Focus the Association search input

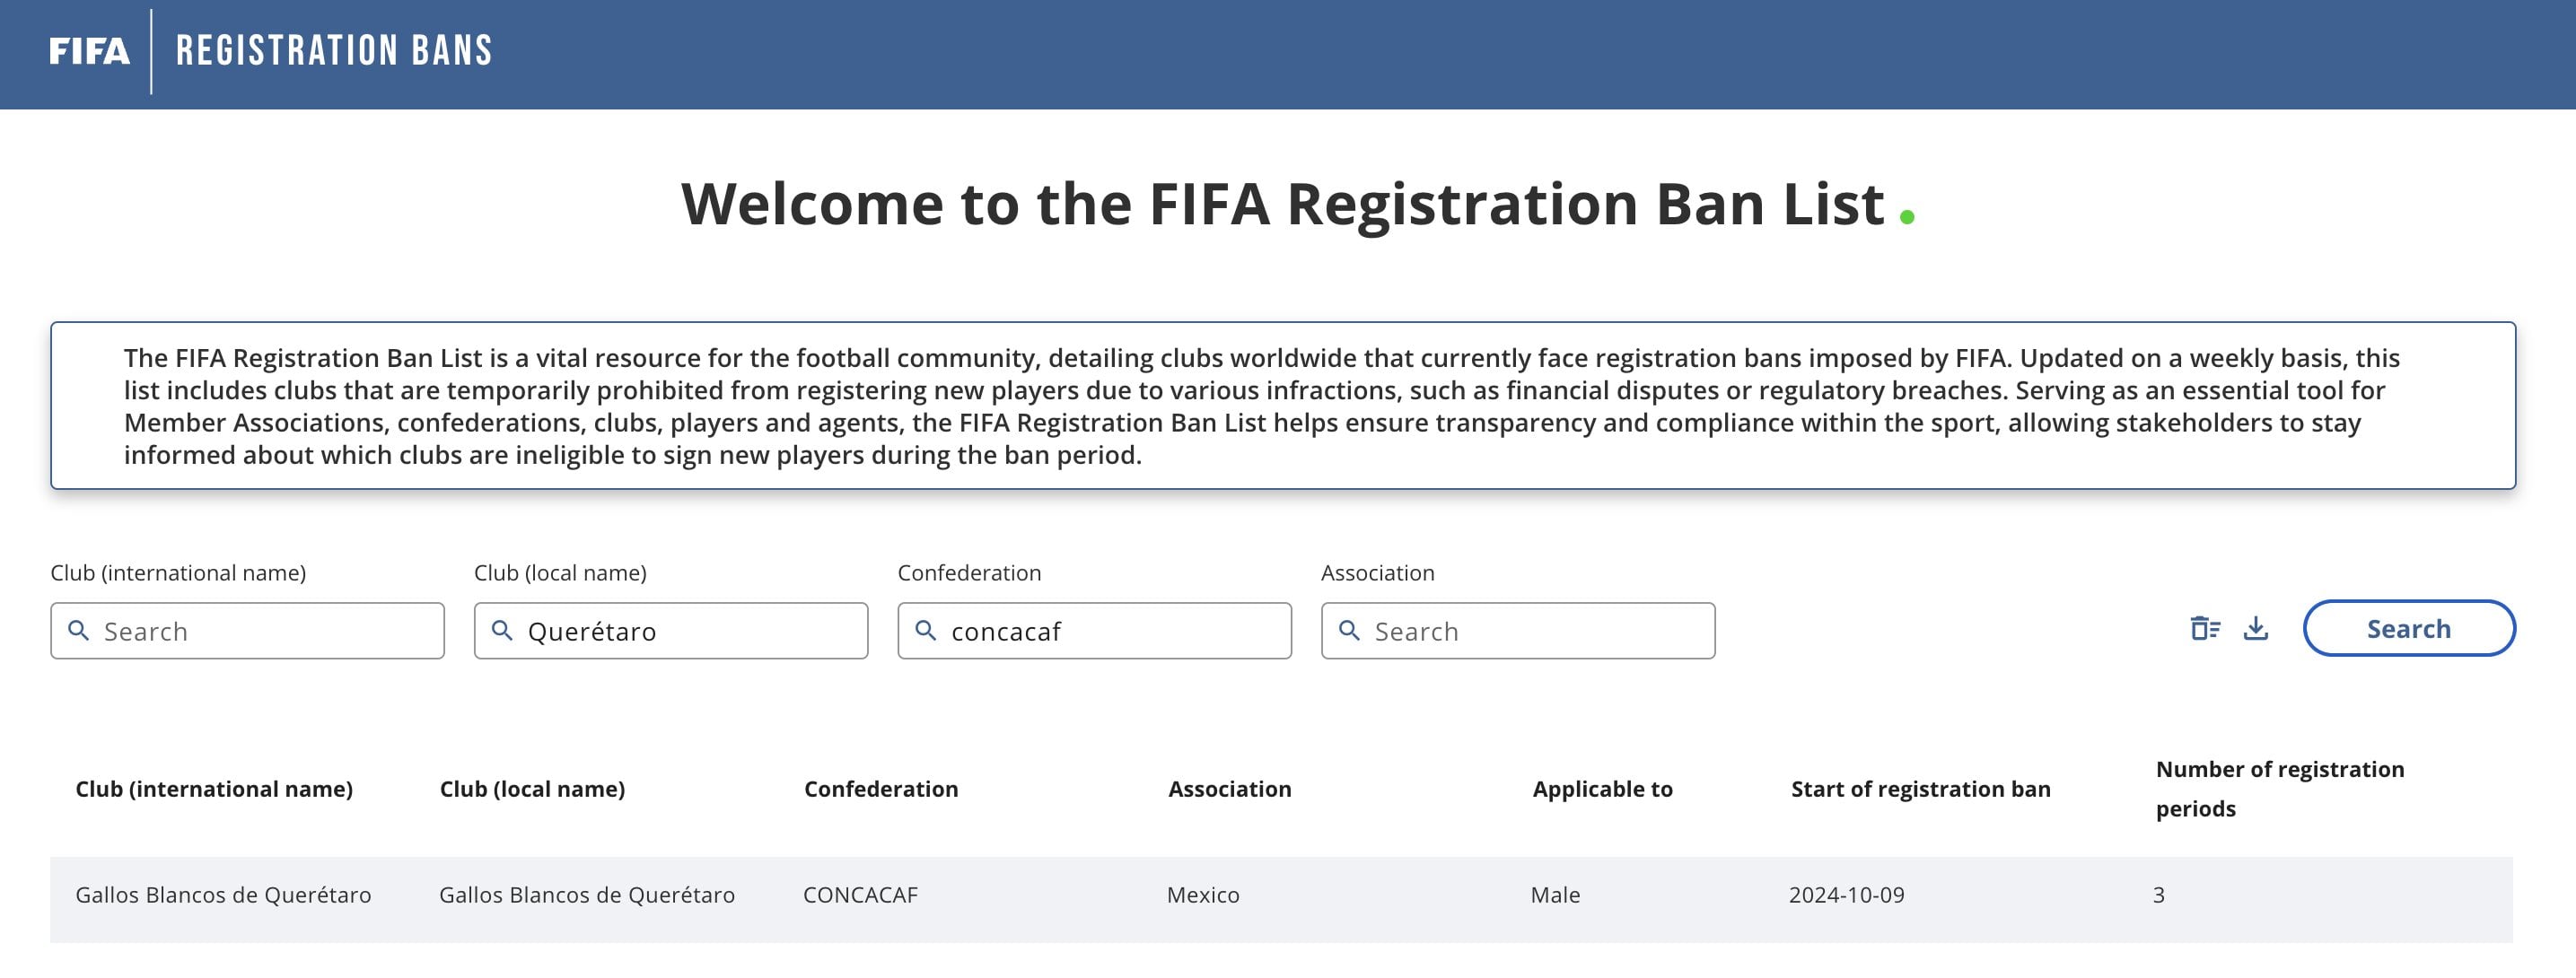(x=1535, y=632)
